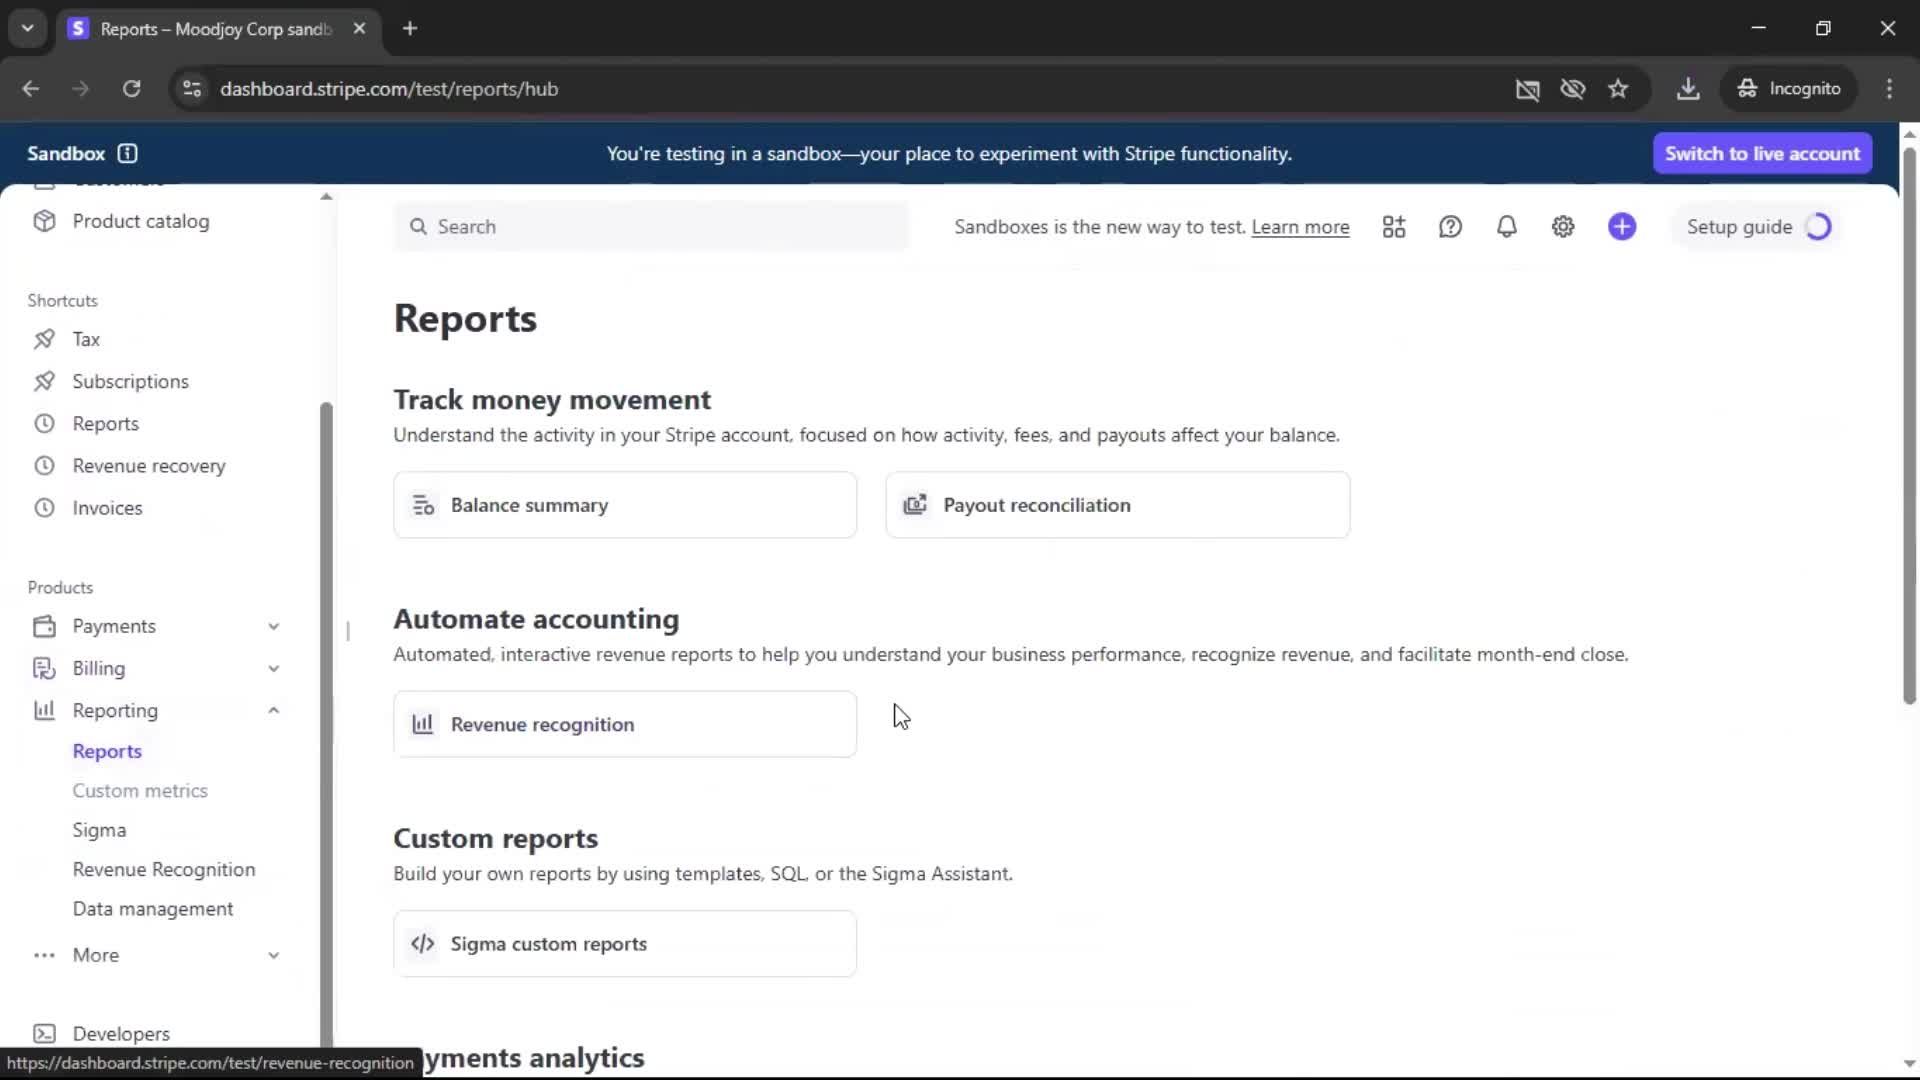Click the Setup guide progress indicator
The width and height of the screenshot is (1920, 1080).
click(1818, 227)
